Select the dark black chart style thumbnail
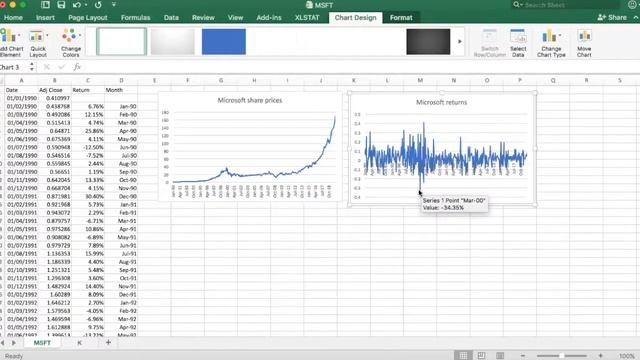The height and width of the screenshot is (360, 640). (x=428, y=41)
